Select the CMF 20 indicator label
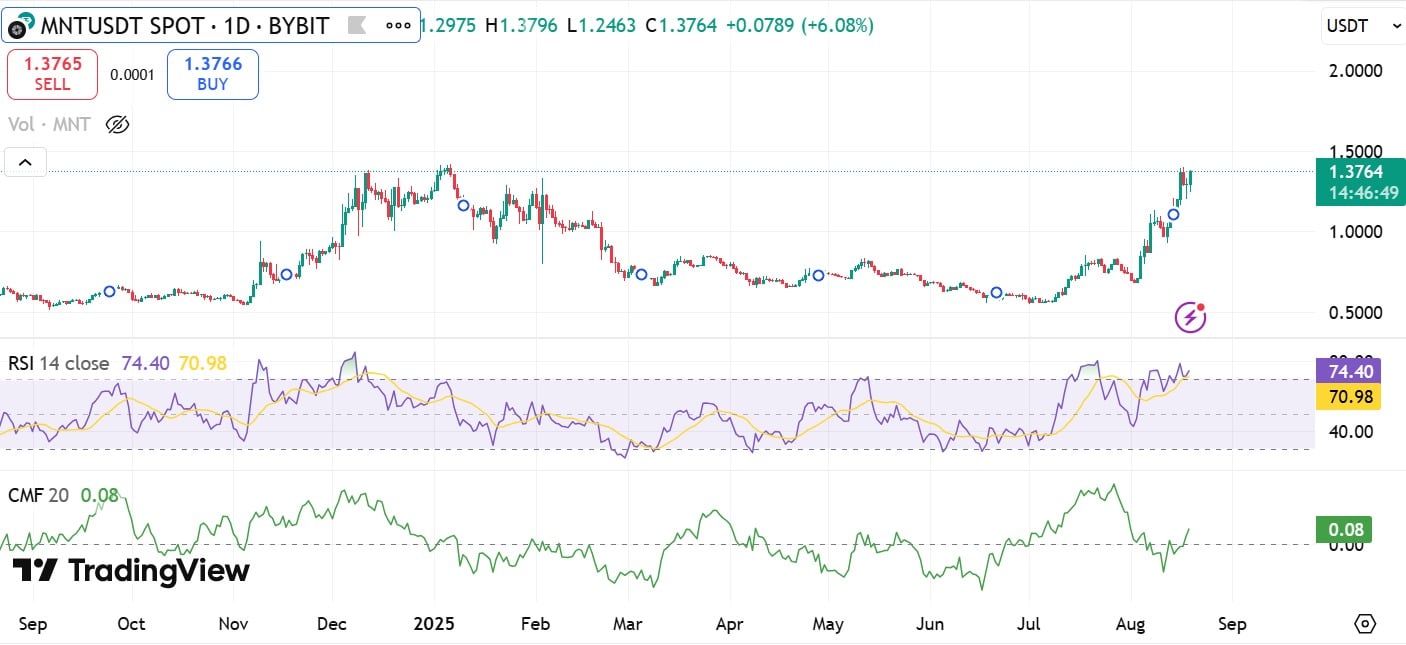Image resolution: width=1406 pixels, height=645 pixels. pos(38,495)
